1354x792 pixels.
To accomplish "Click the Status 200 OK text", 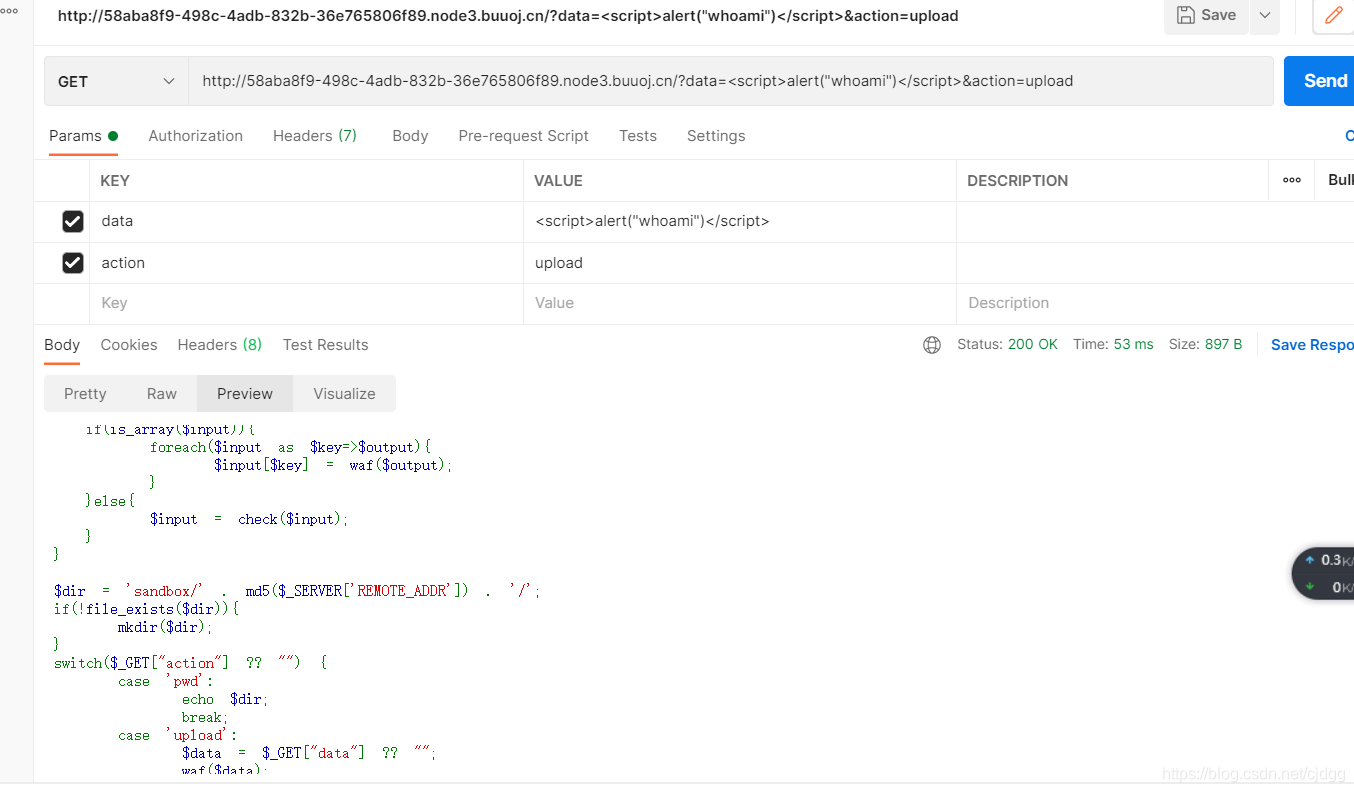I will [1007, 344].
